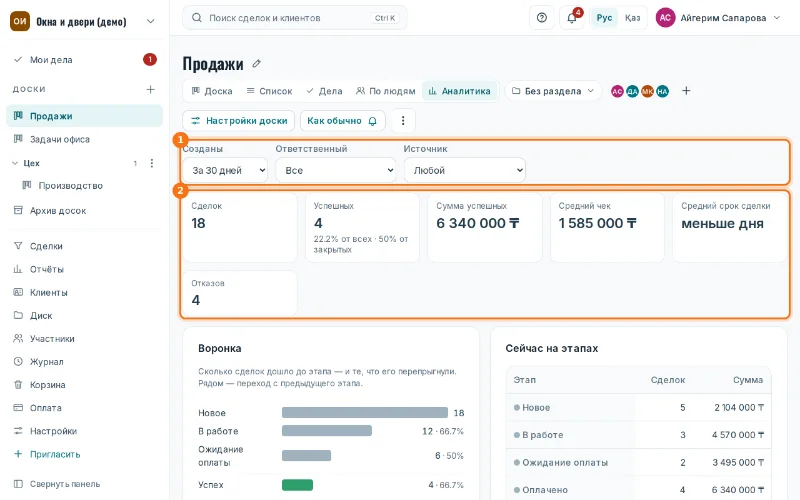Go to Корзина in sidebar
800x500 pixels.
tap(84, 385)
